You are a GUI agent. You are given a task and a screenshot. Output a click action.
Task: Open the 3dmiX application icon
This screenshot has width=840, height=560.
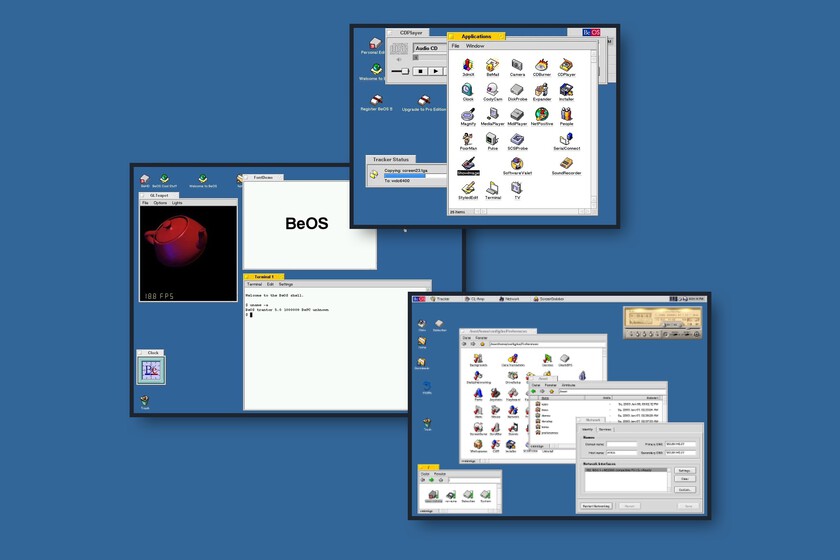[468, 66]
